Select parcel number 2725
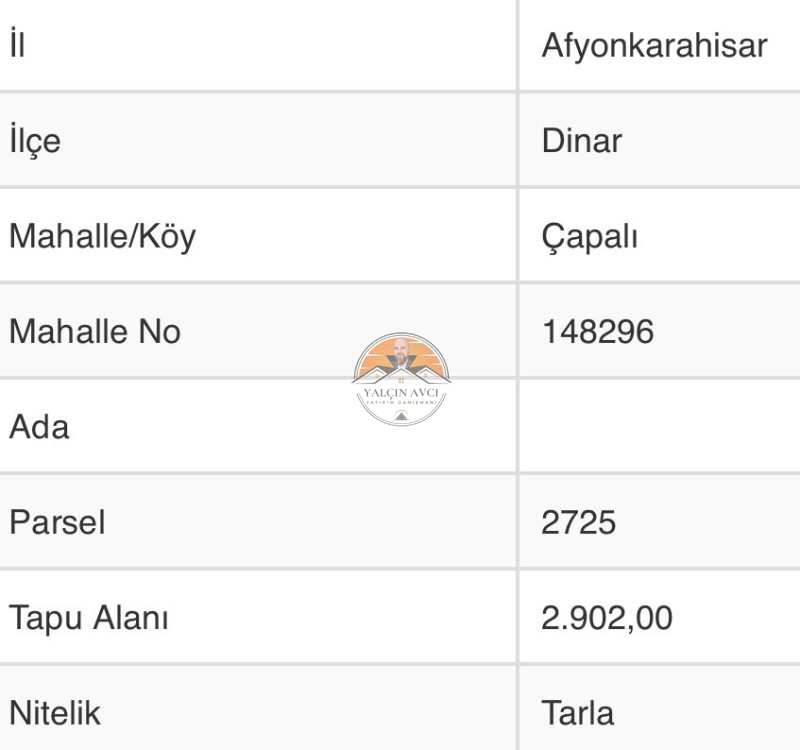 [579, 522]
